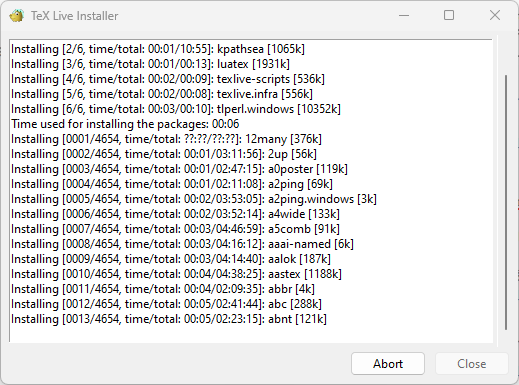Click the 'TeX Live Installer' window title text
The image size is (519, 385).
point(74,16)
